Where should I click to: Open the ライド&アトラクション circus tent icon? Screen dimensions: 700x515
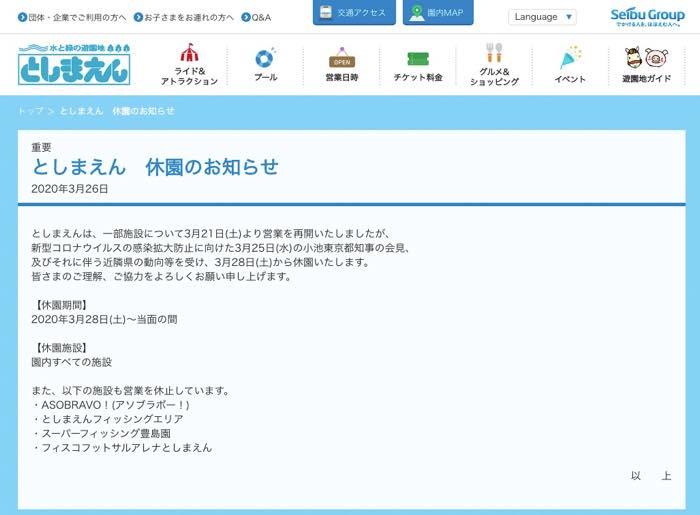click(189, 53)
